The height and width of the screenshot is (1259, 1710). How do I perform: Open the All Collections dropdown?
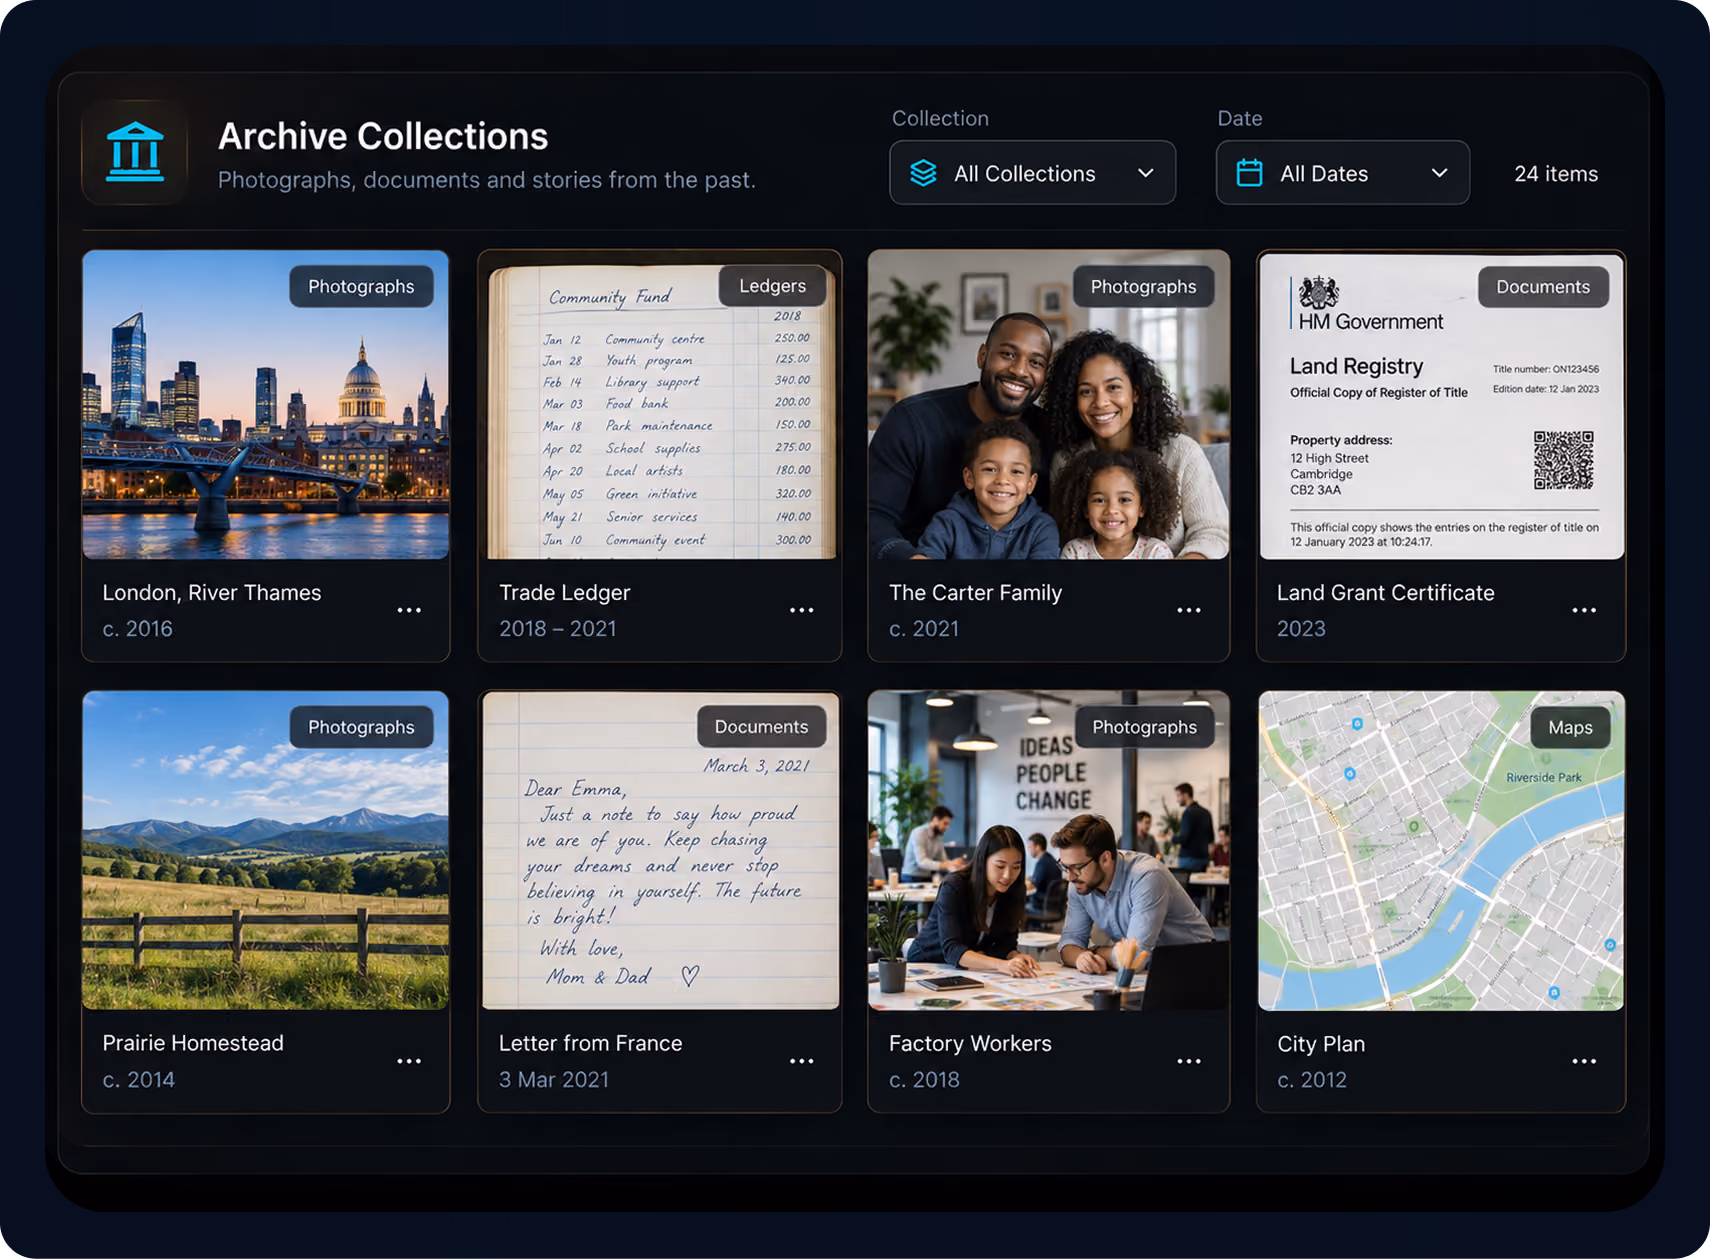tap(1032, 173)
